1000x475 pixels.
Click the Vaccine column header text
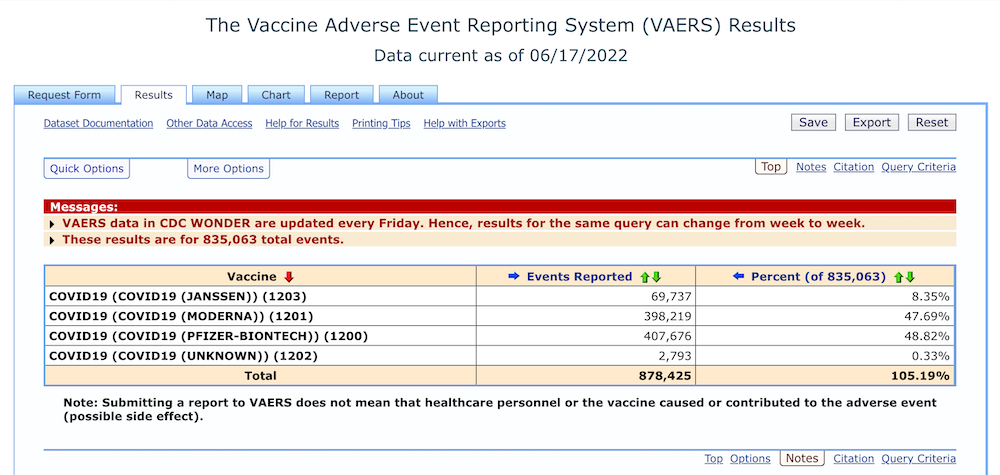[x=252, y=277]
